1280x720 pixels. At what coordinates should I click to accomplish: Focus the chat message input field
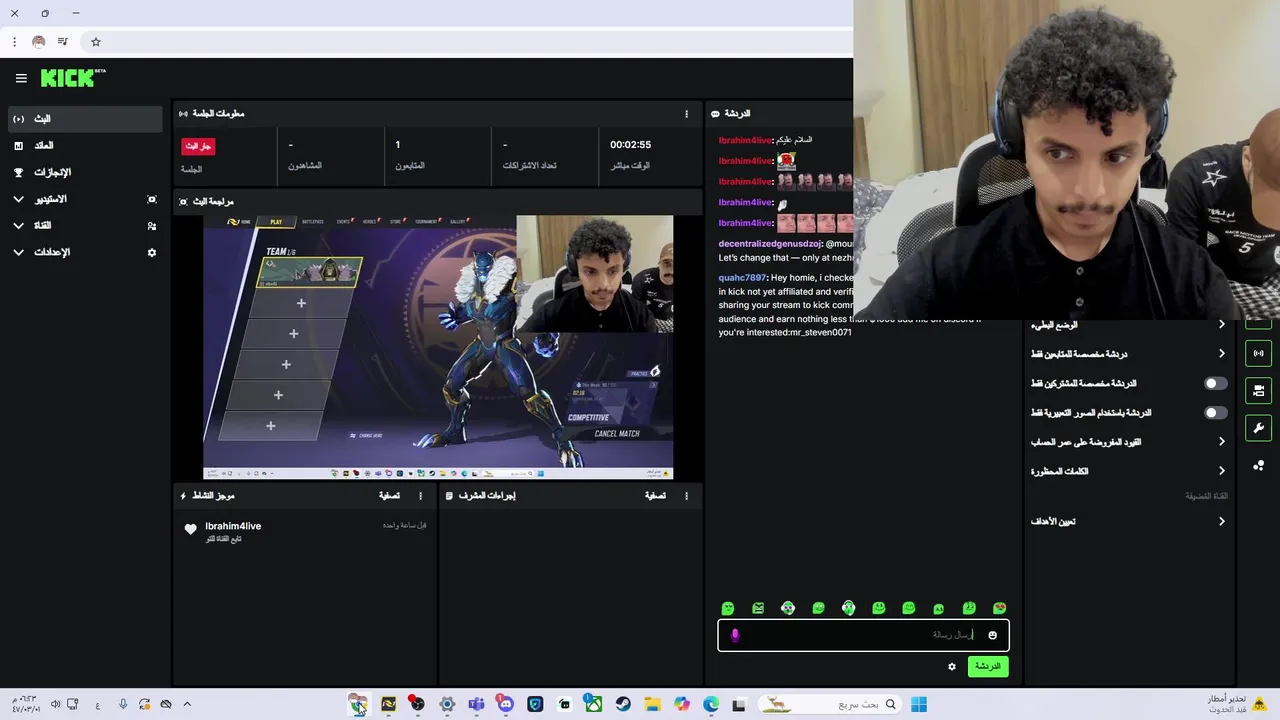click(x=863, y=635)
